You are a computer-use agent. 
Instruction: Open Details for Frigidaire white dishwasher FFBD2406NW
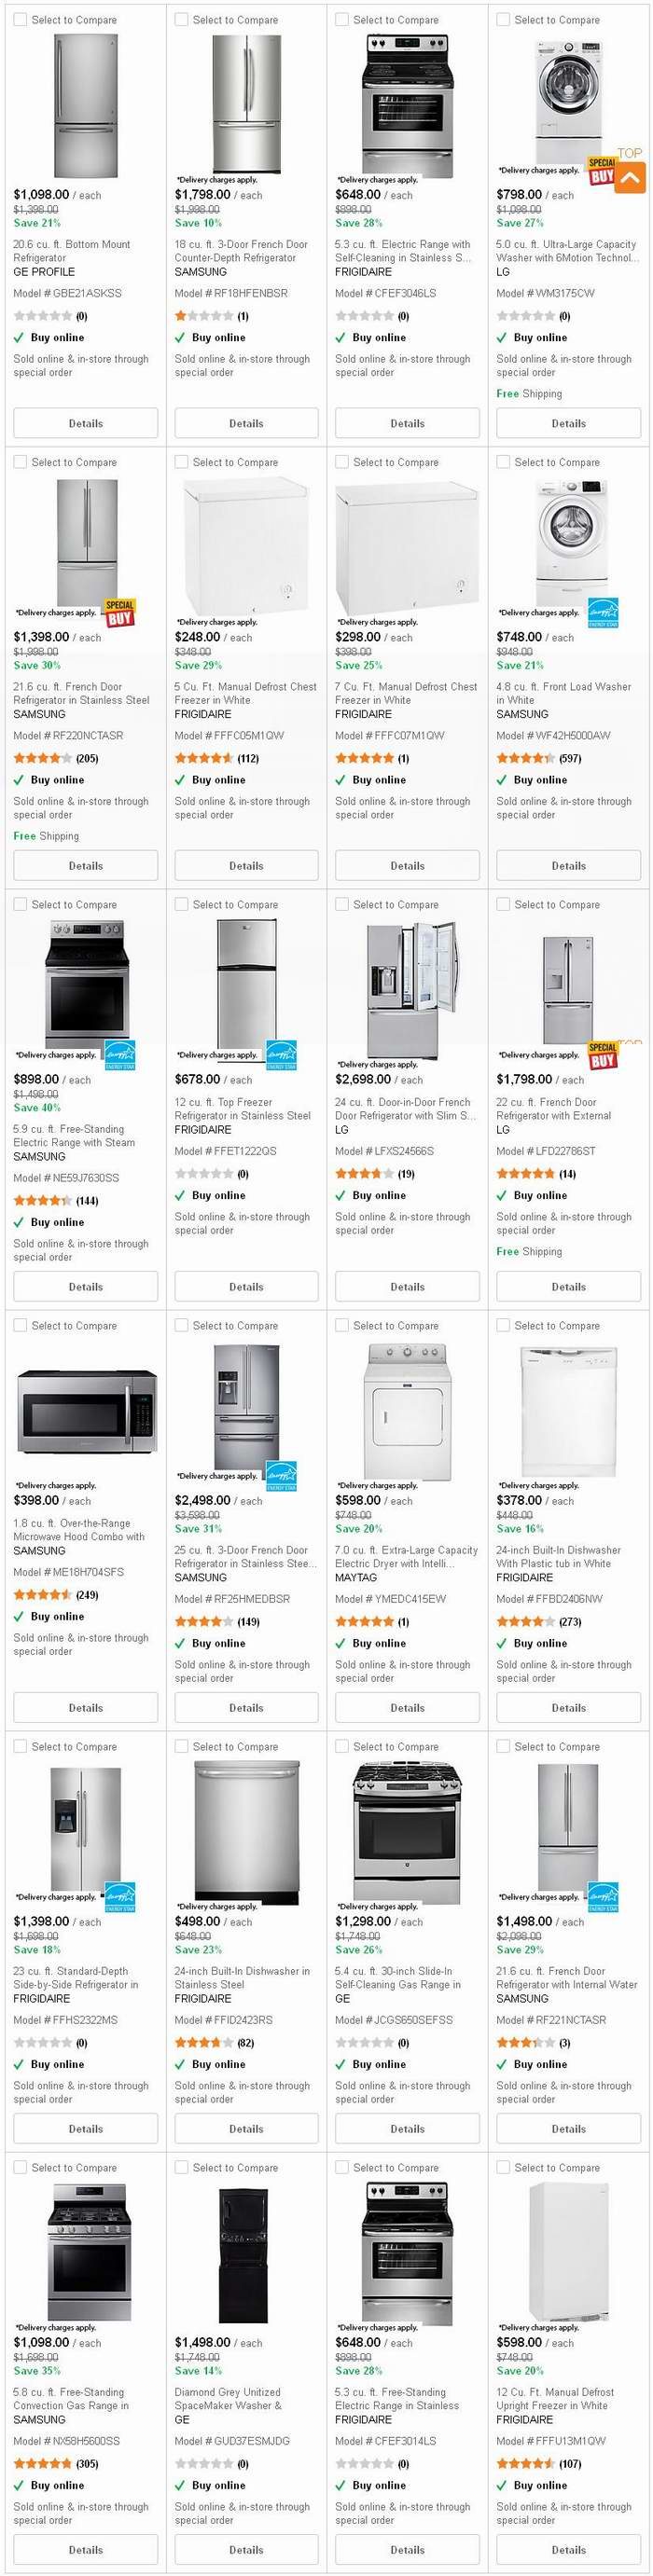pyautogui.click(x=569, y=1708)
